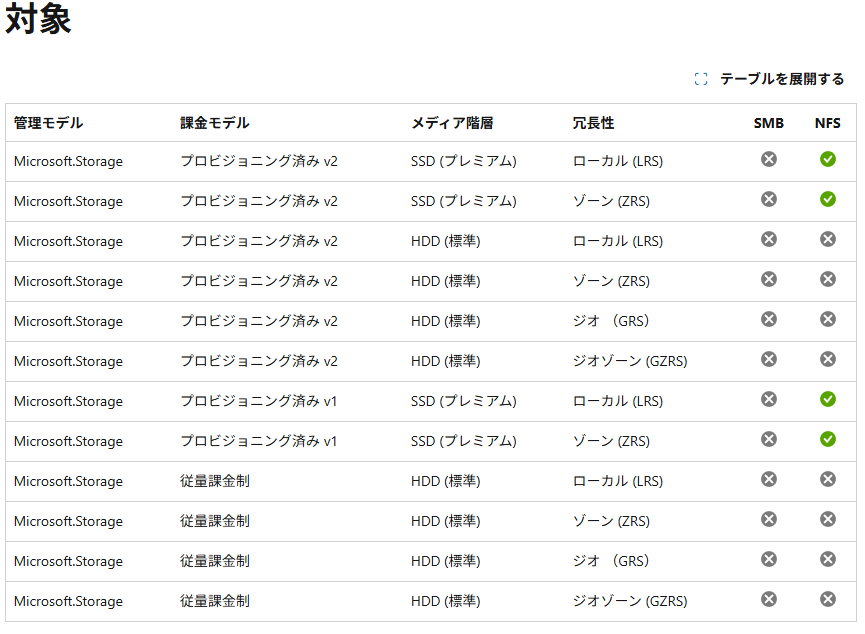The width and height of the screenshot is (865, 634).
Task: Click the SMB cross icon in the v2 SSD ゾーン (ZRS) row
Action: [x=768, y=199]
